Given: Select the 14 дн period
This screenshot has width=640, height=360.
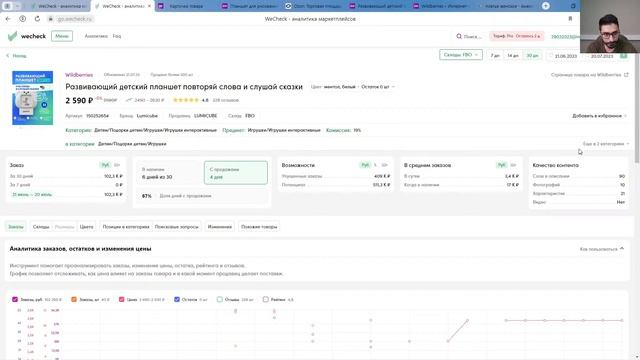Looking at the screenshot, I should pos(513,56).
